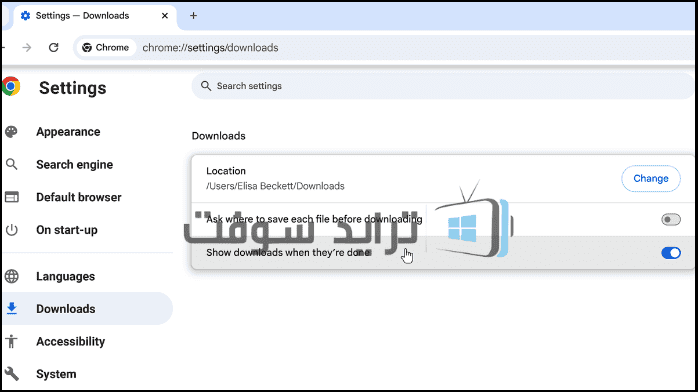This screenshot has height=392, width=698.
Task: Click the forward navigation arrow
Action: [27, 47]
